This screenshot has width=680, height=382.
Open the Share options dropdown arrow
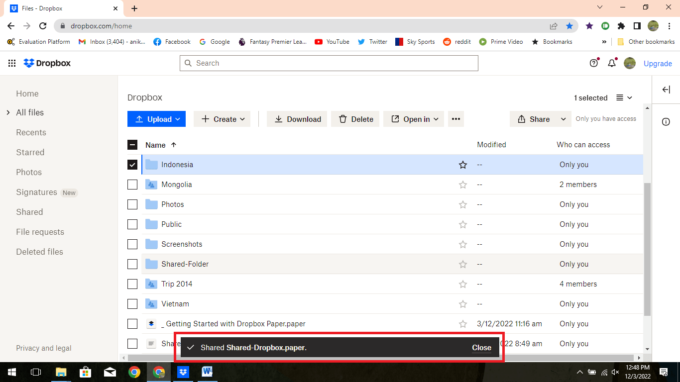point(563,119)
